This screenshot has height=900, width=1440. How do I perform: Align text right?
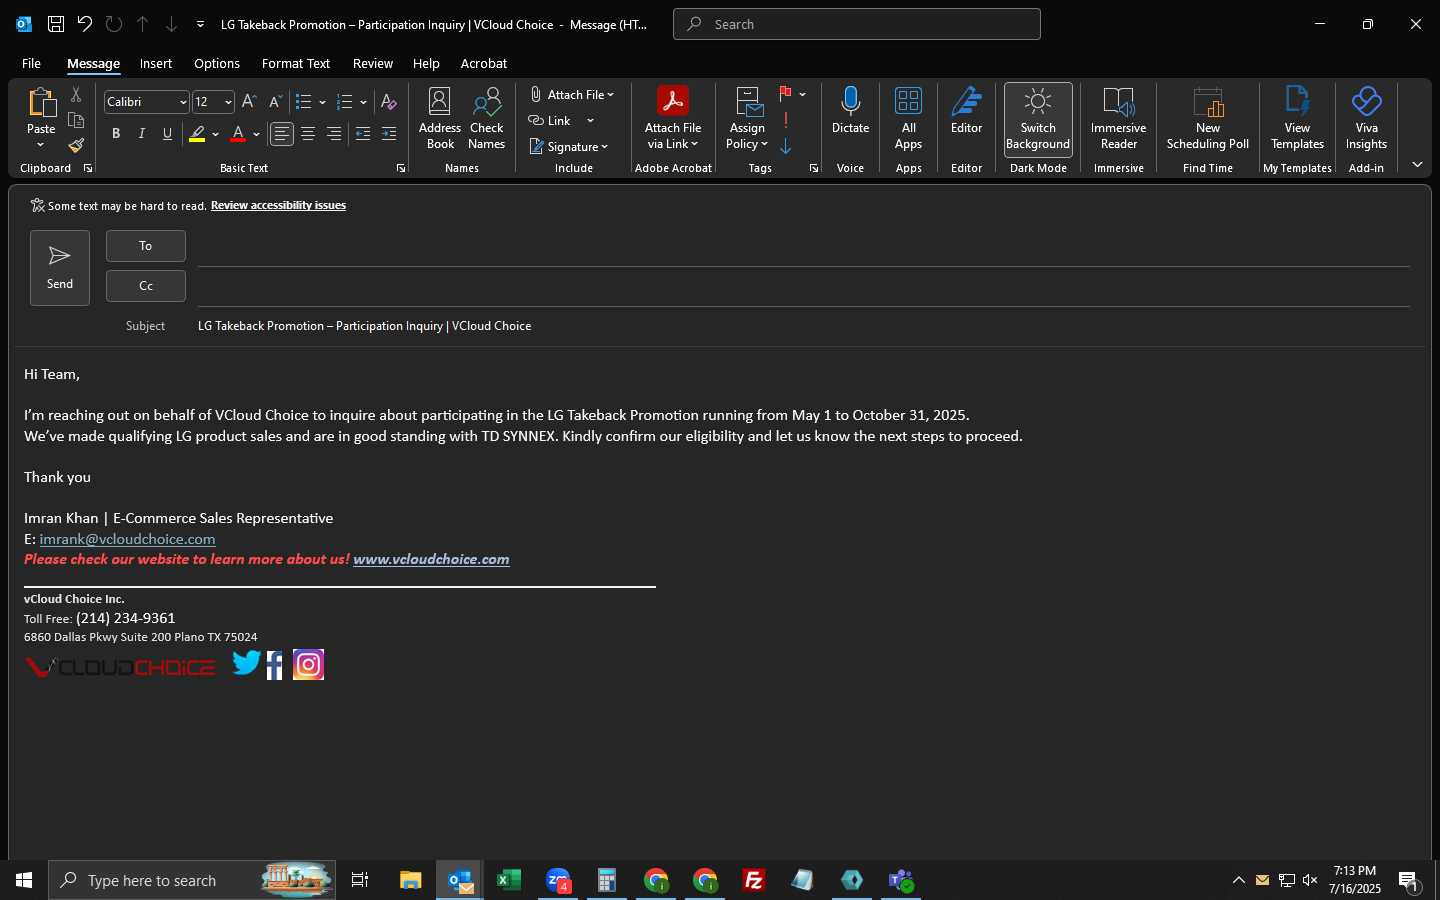point(334,134)
